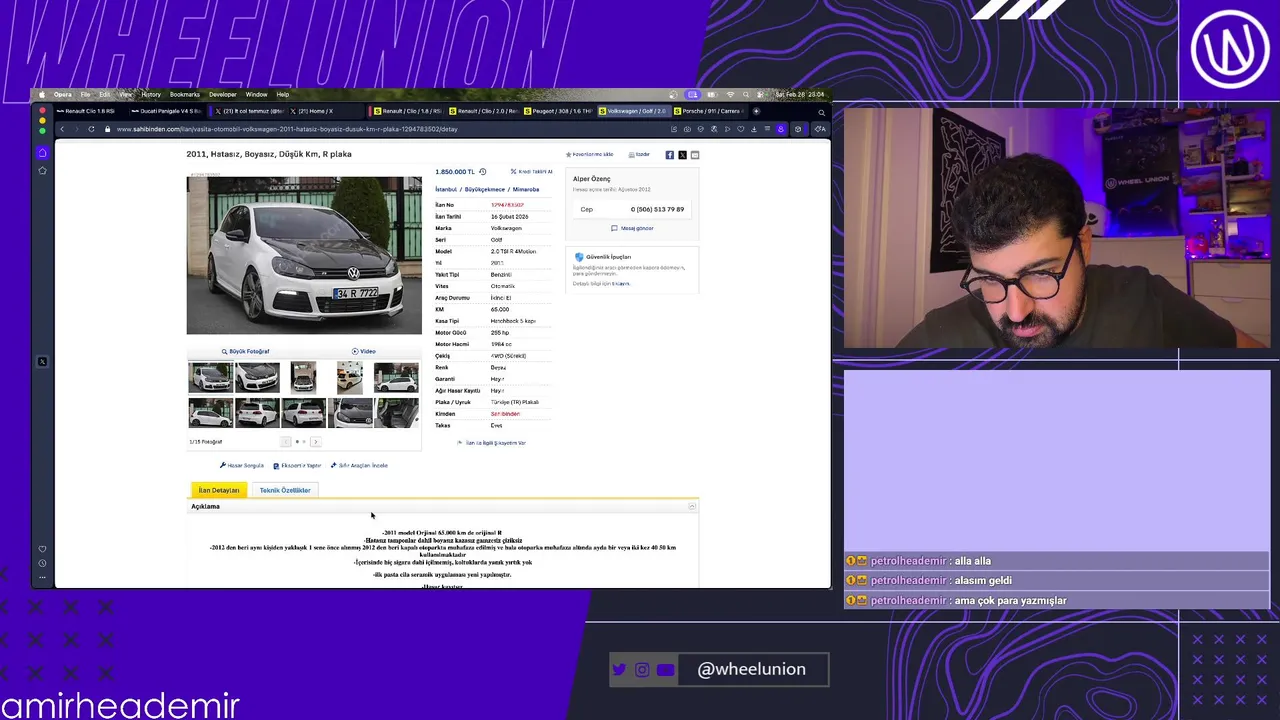Click Sıfır Araçları İncele link
Image resolution: width=1280 pixels, height=720 pixels.
click(359, 465)
